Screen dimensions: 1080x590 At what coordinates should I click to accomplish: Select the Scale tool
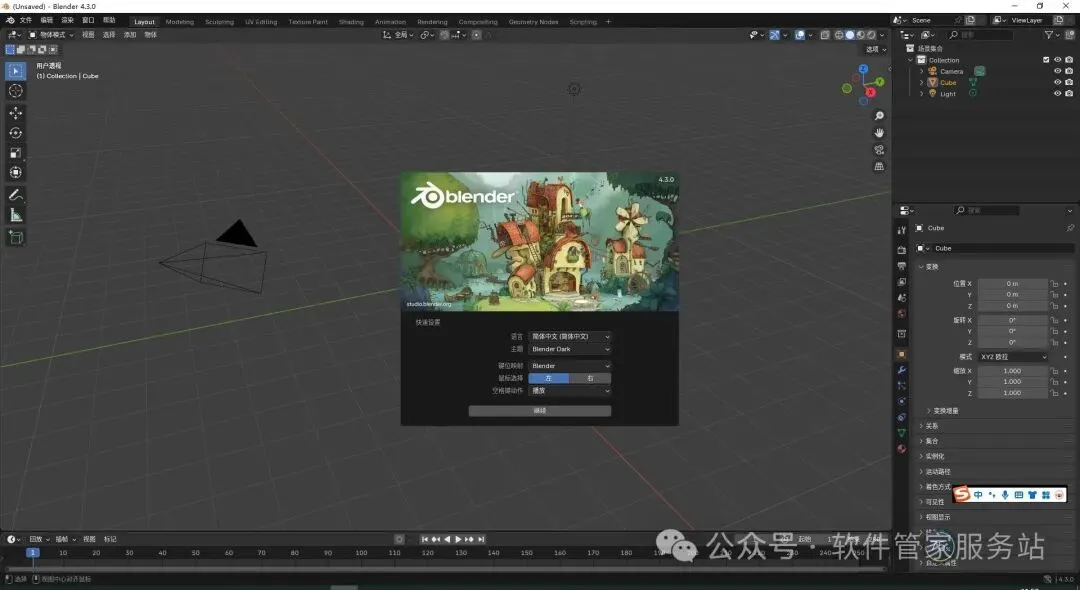[16, 153]
